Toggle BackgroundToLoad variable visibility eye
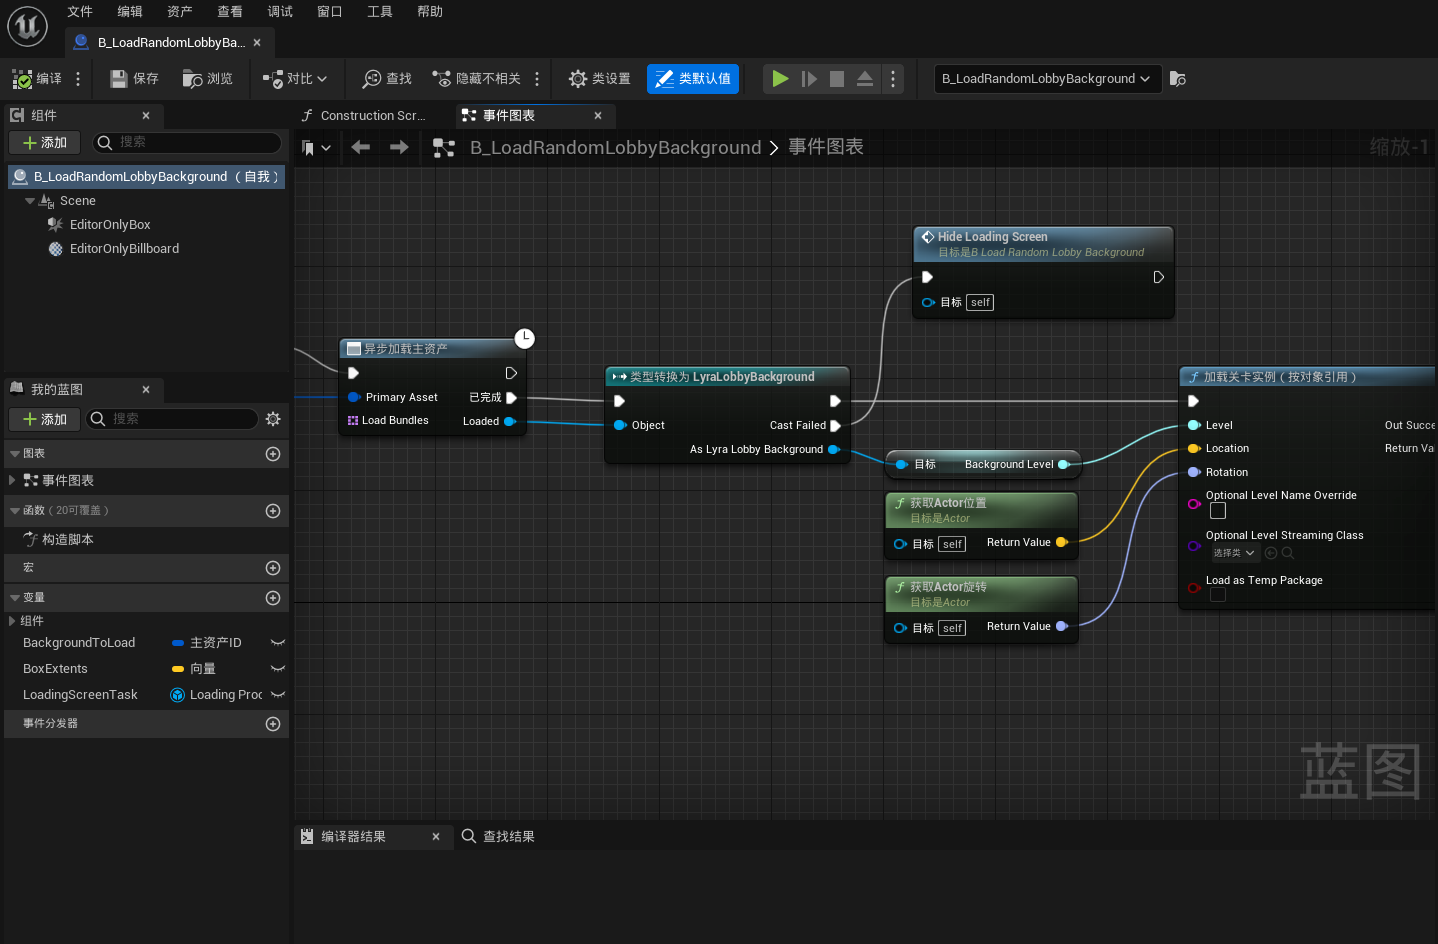 pyautogui.click(x=278, y=643)
